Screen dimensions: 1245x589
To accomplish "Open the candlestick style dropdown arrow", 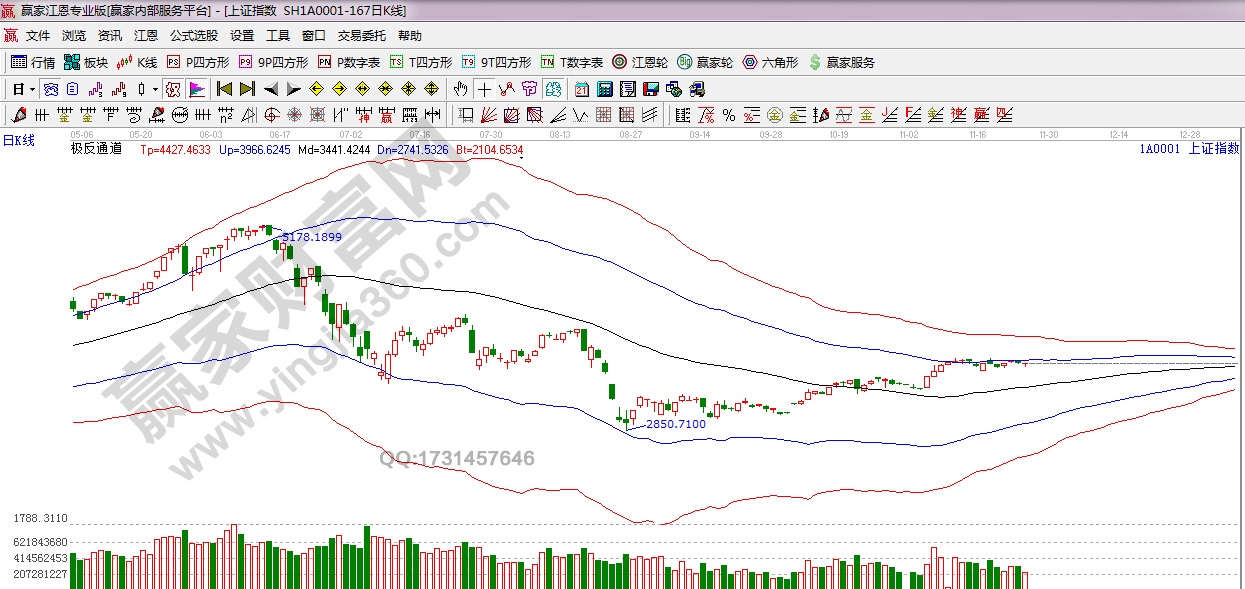I will (x=155, y=89).
